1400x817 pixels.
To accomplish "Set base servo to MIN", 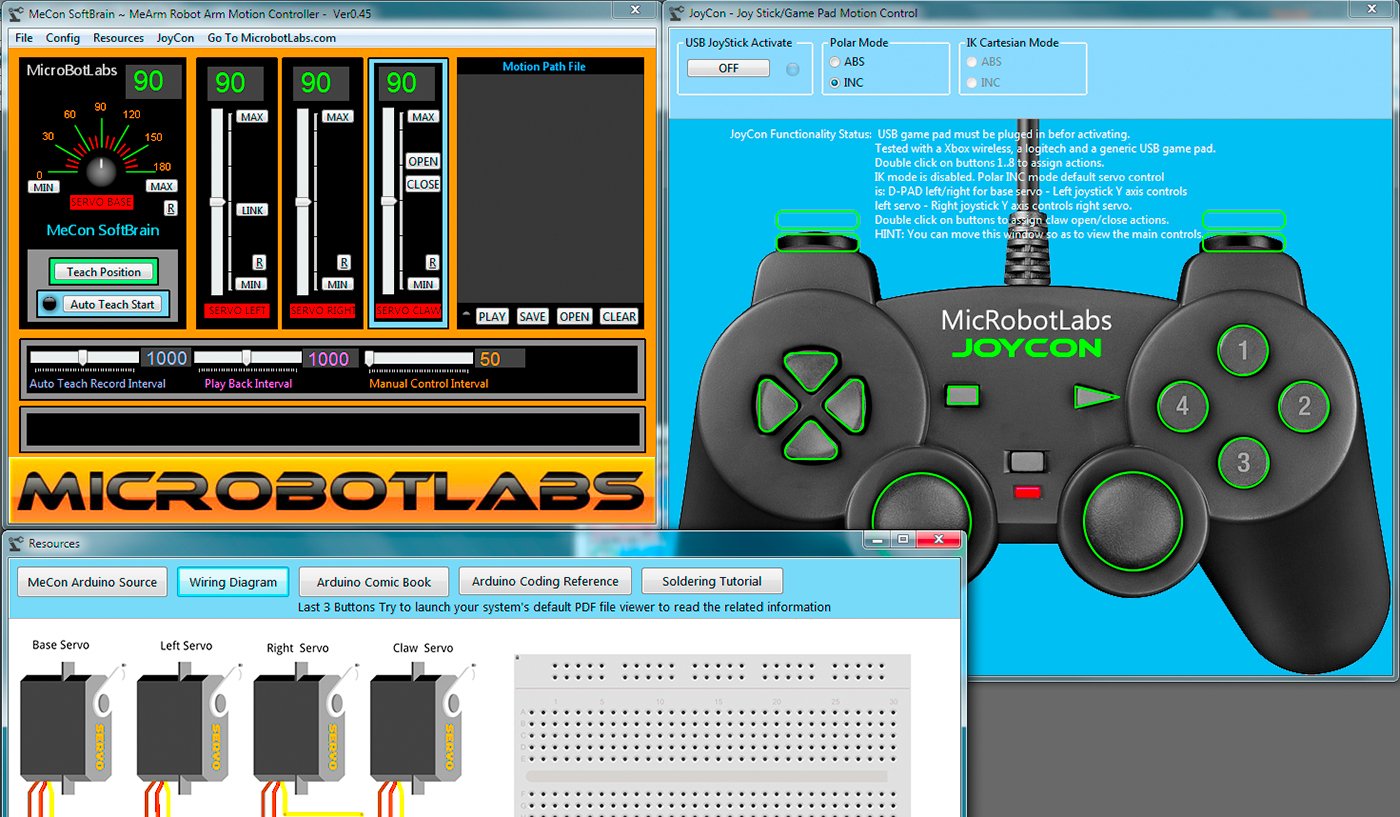I will click(x=43, y=187).
